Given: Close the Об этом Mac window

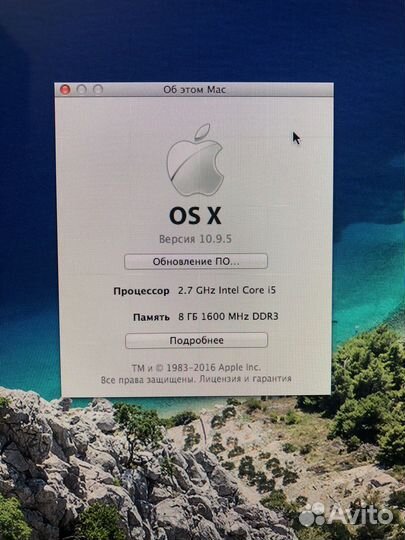Looking at the screenshot, I should [x=65, y=90].
